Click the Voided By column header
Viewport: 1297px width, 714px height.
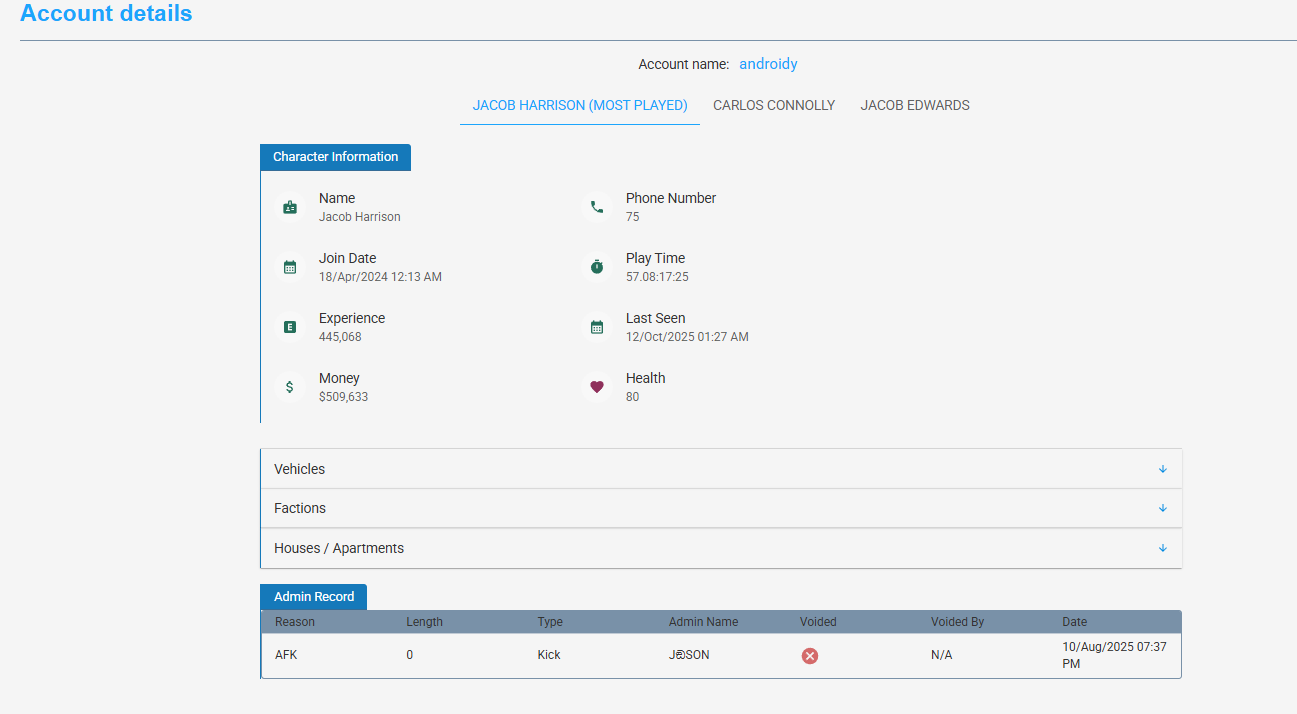[x=957, y=622]
